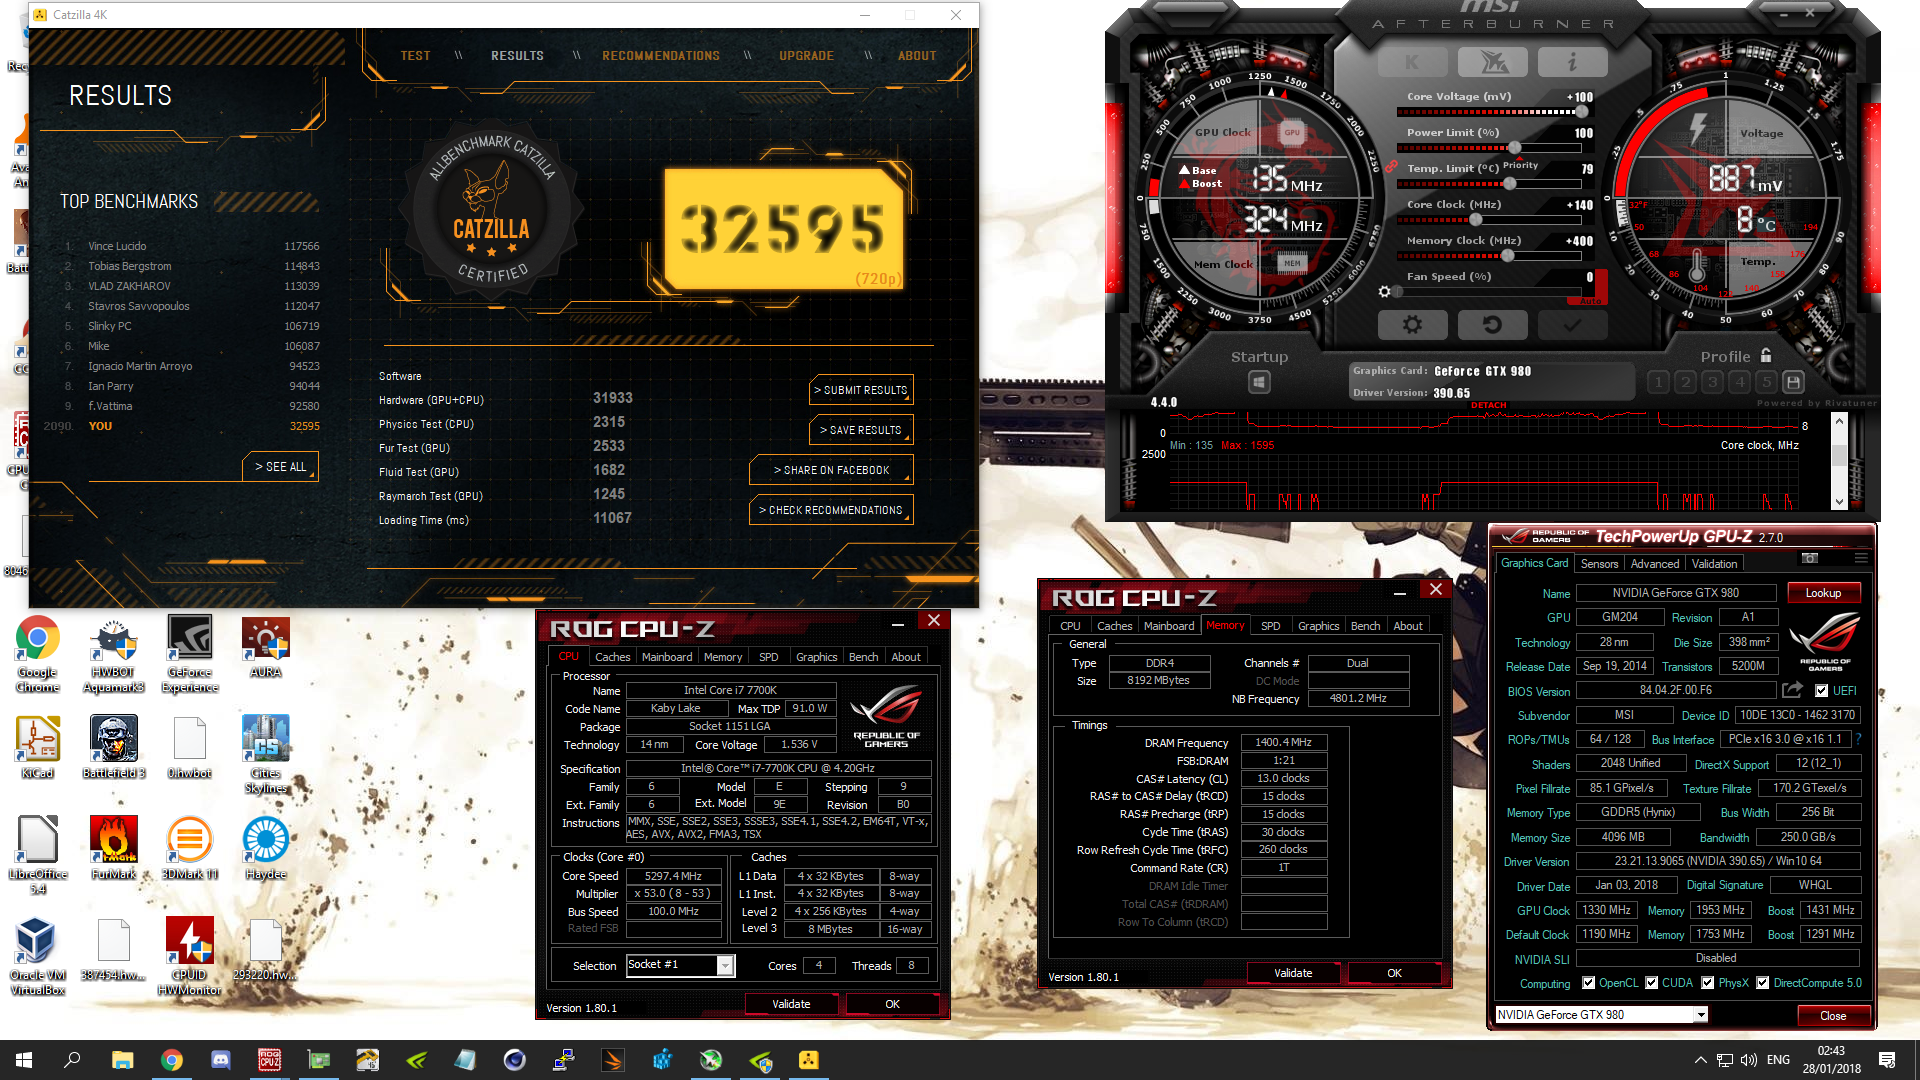Open the UPGRADE tab in Catzilla
The height and width of the screenshot is (1080, 1920).
806,56
